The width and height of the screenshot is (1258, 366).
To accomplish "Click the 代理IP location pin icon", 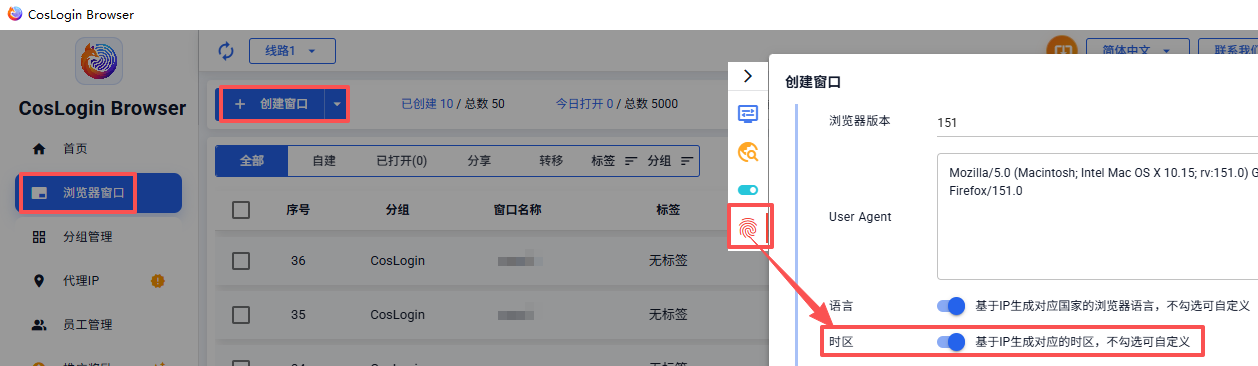I will pos(40,281).
